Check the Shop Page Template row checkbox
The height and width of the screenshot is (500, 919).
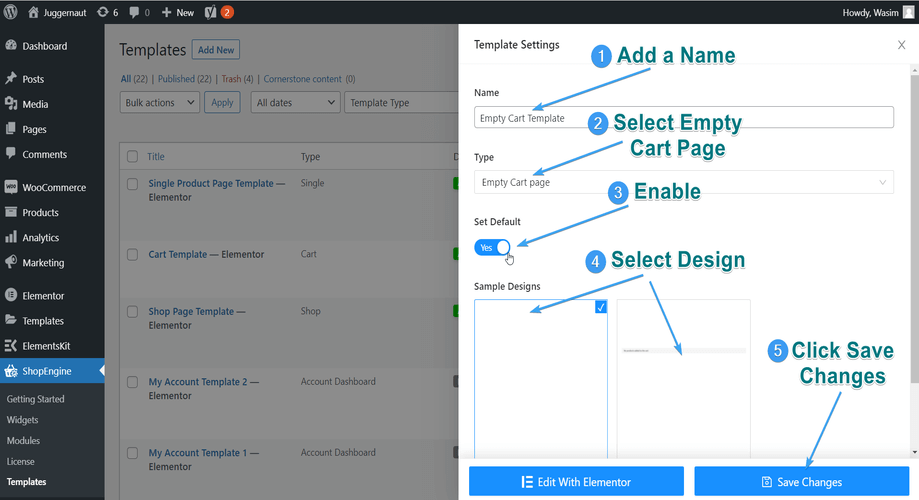point(132,312)
